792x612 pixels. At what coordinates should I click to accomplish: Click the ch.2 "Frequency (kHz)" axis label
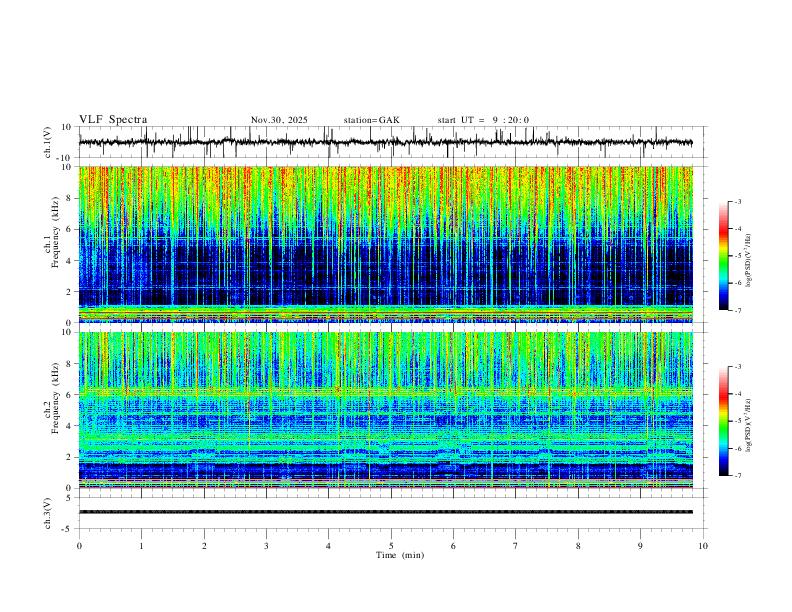[55, 398]
